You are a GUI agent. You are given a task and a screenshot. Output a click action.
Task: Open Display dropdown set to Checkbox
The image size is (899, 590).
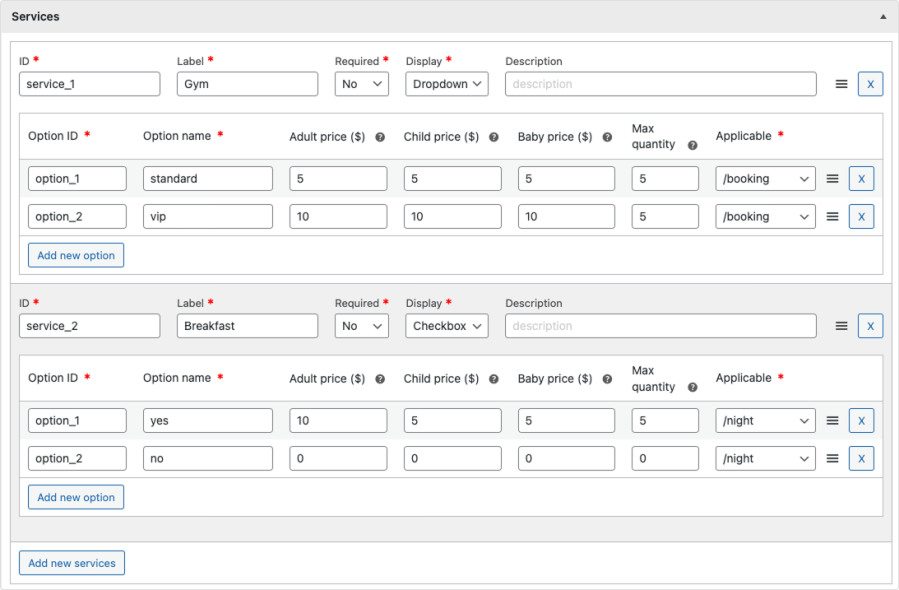[x=446, y=326]
